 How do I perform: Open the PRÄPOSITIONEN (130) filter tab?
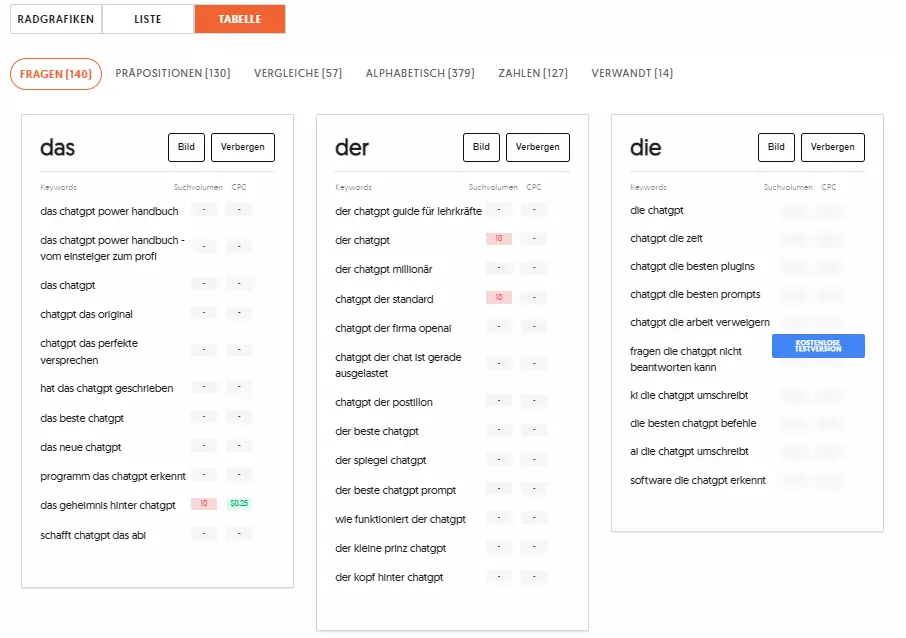(x=175, y=73)
